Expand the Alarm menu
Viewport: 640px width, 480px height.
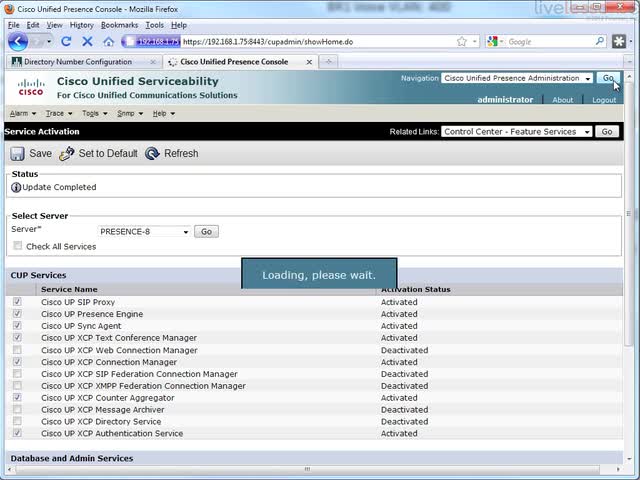pyautogui.click(x=23, y=113)
